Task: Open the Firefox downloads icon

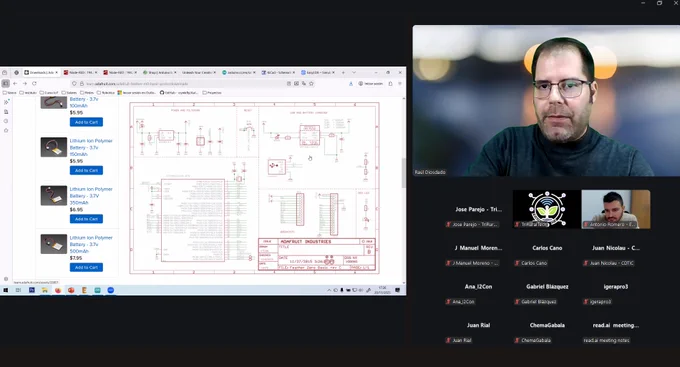Action: click(x=351, y=84)
